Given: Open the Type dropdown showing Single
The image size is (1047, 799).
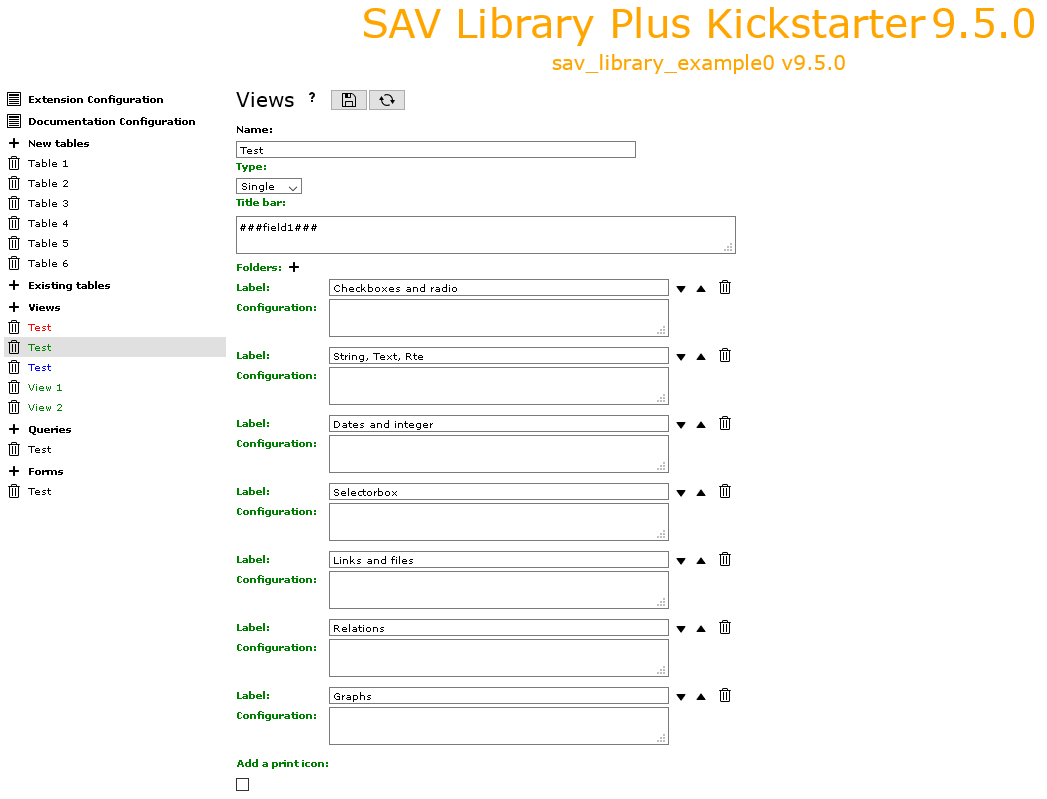Looking at the screenshot, I should pos(269,186).
